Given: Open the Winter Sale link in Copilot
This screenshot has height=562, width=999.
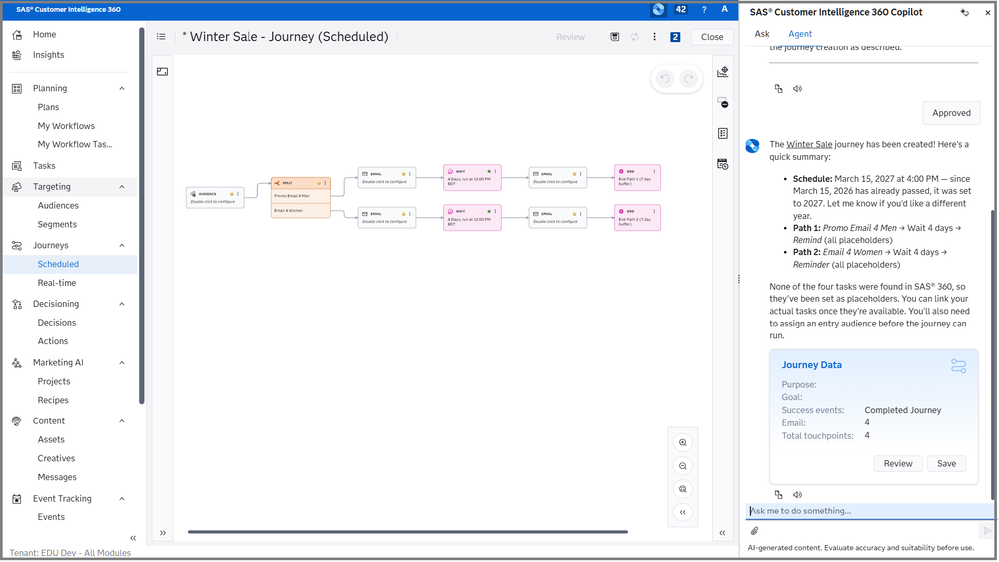Looking at the screenshot, I should 809,145.
